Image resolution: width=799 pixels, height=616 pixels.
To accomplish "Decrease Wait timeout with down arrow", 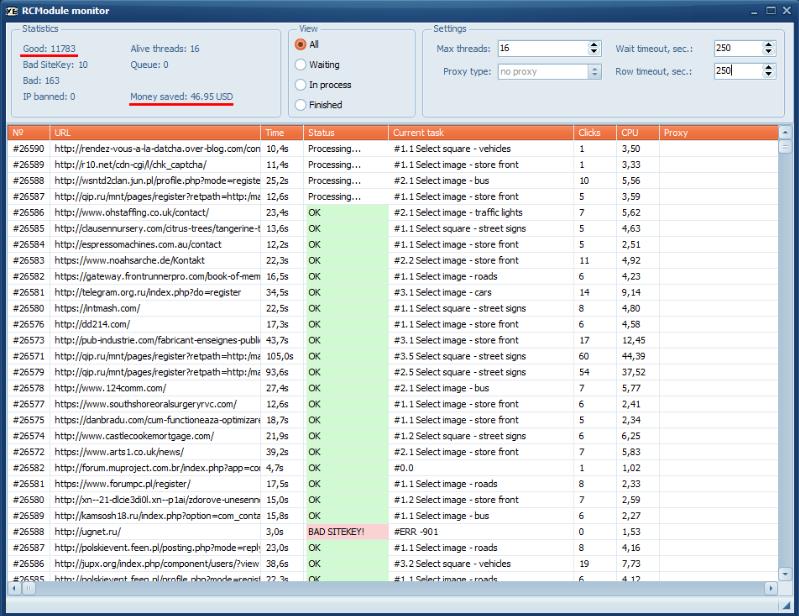I will (x=768, y=51).
